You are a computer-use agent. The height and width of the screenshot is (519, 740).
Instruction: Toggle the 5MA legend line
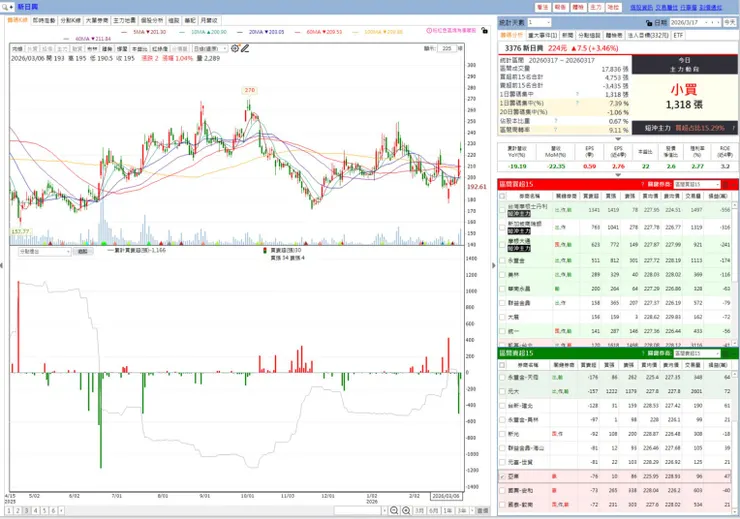[143, 32]
